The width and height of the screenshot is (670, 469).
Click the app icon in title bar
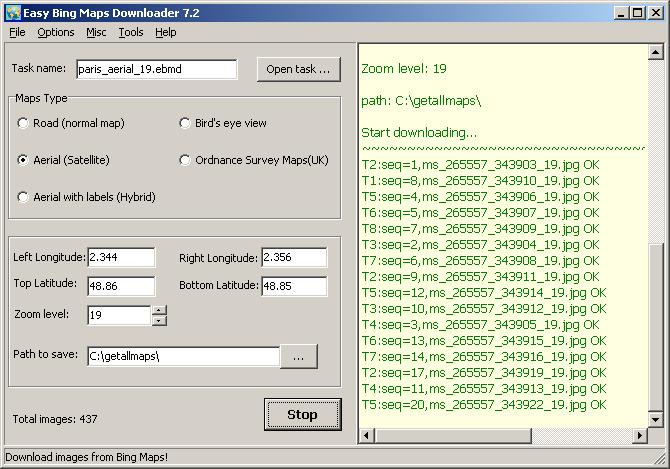click(x=13, y=13)
